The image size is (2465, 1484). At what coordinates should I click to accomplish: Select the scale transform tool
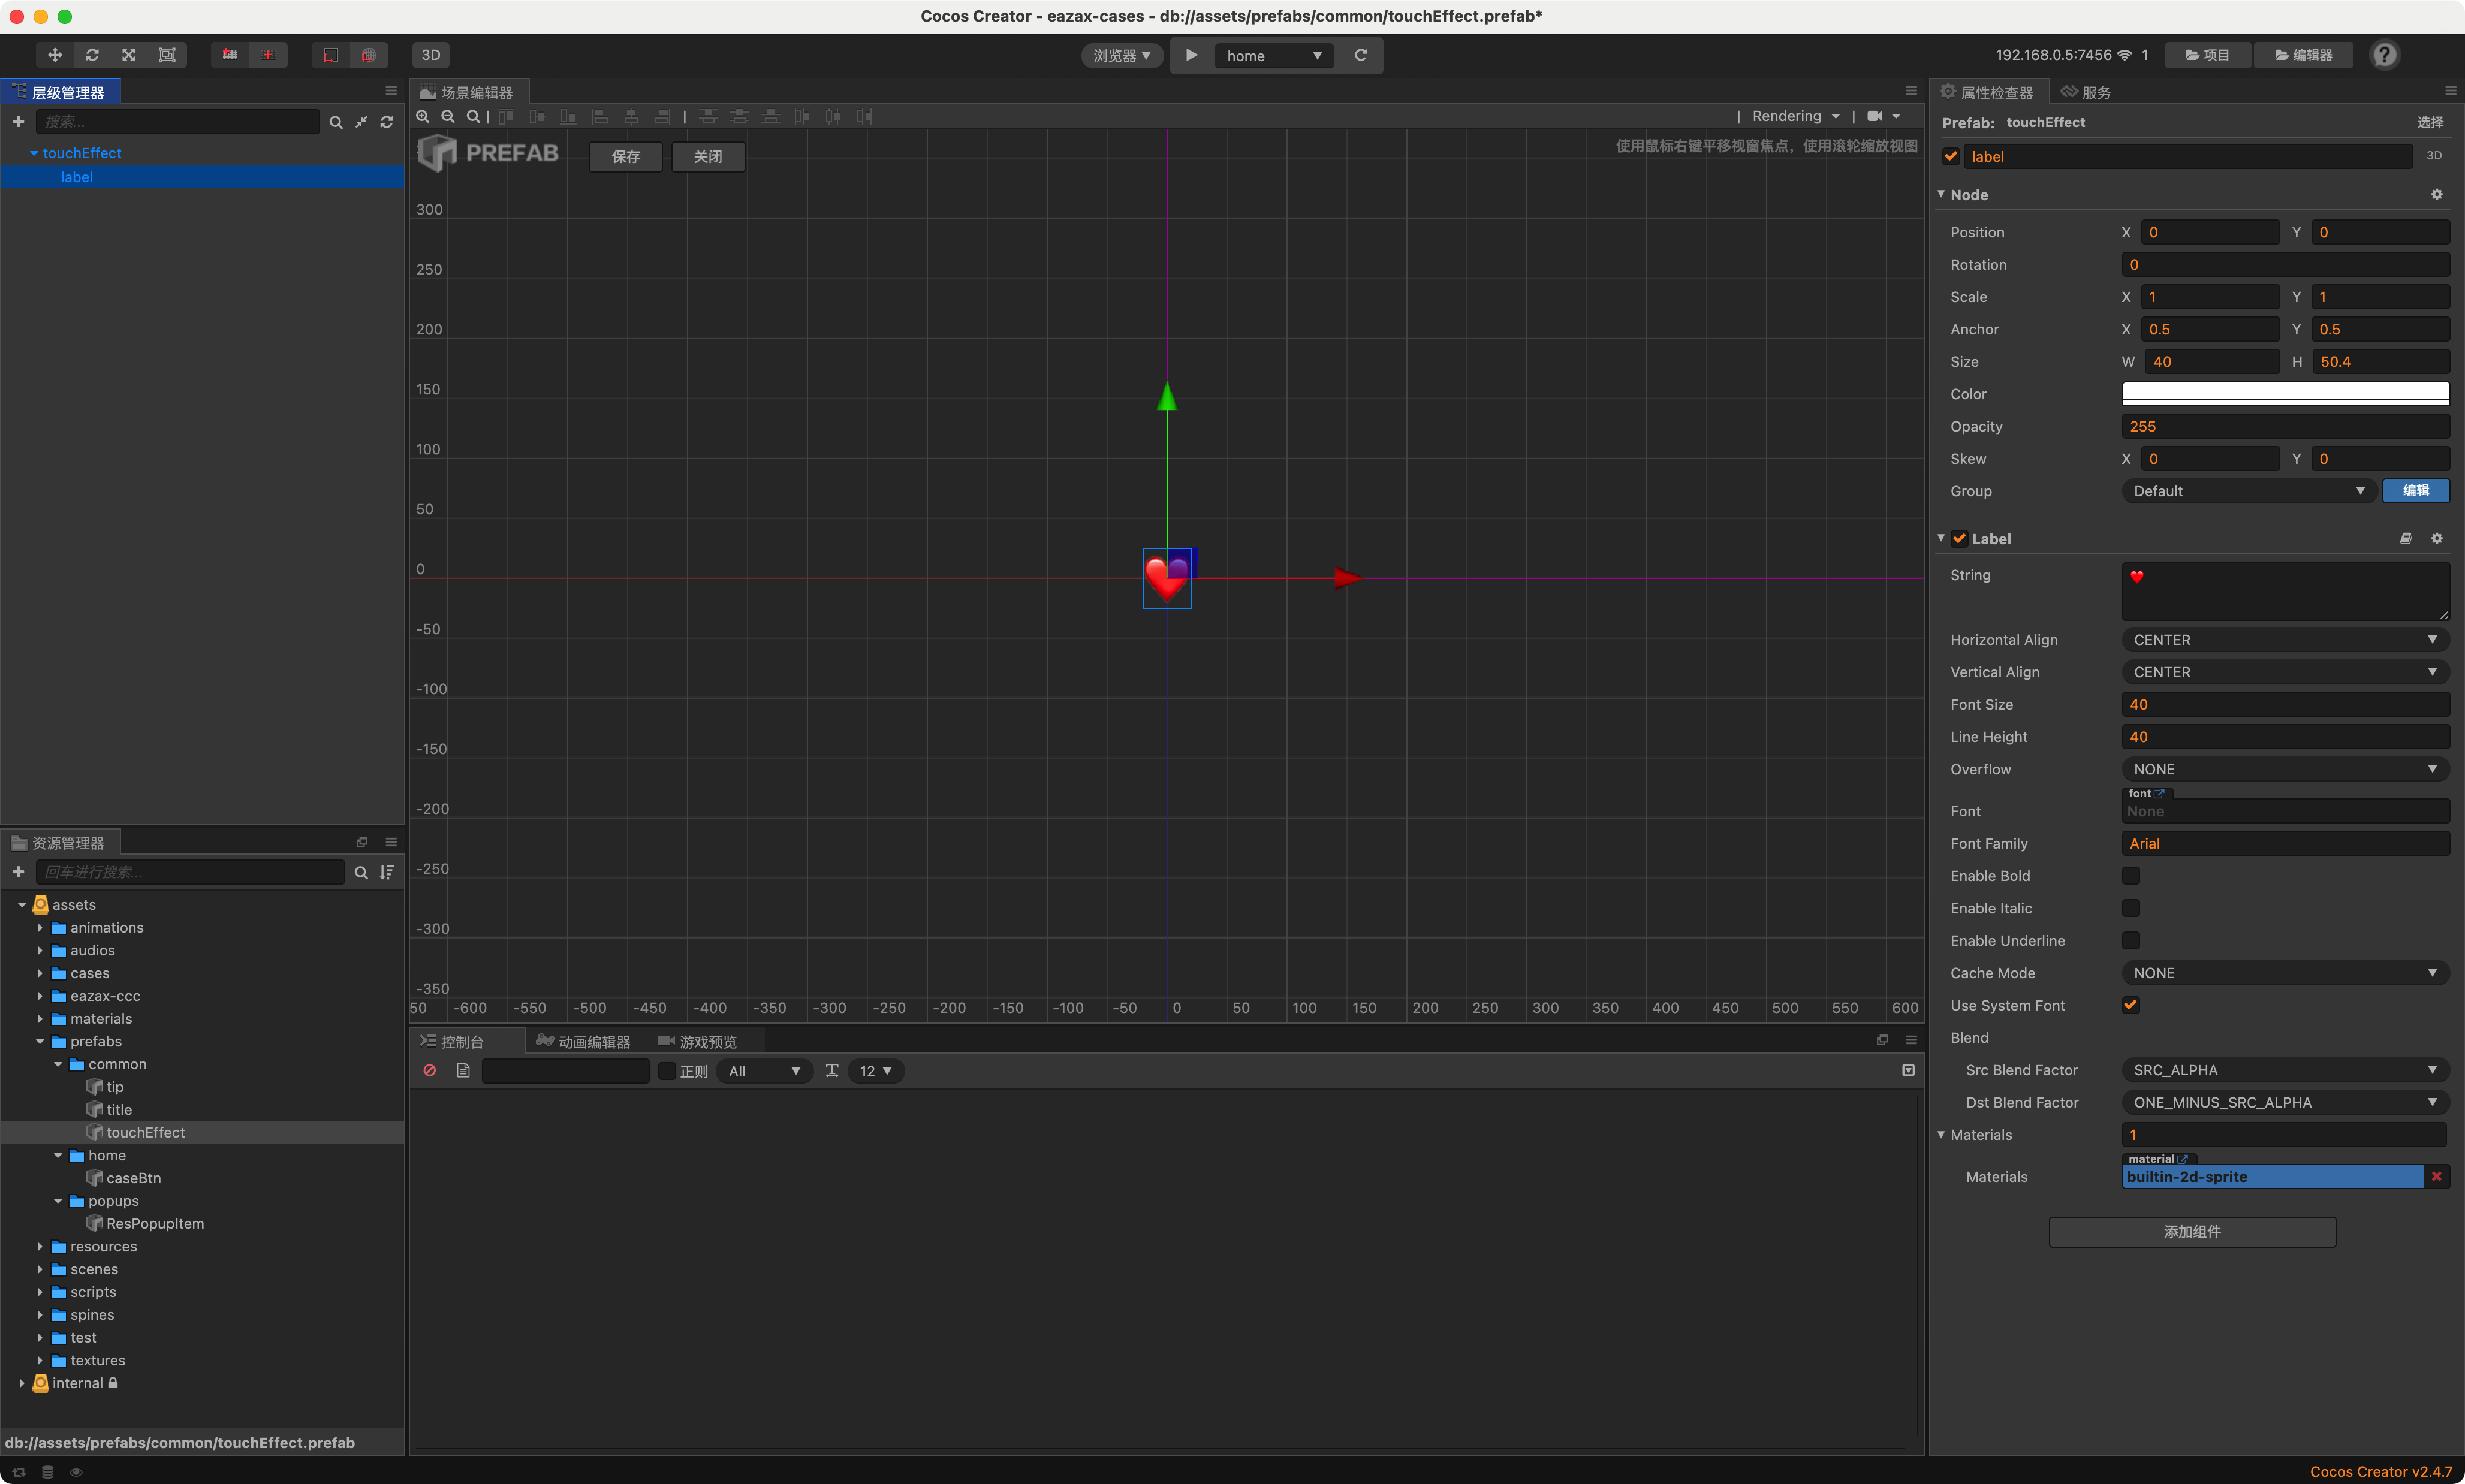129,55
